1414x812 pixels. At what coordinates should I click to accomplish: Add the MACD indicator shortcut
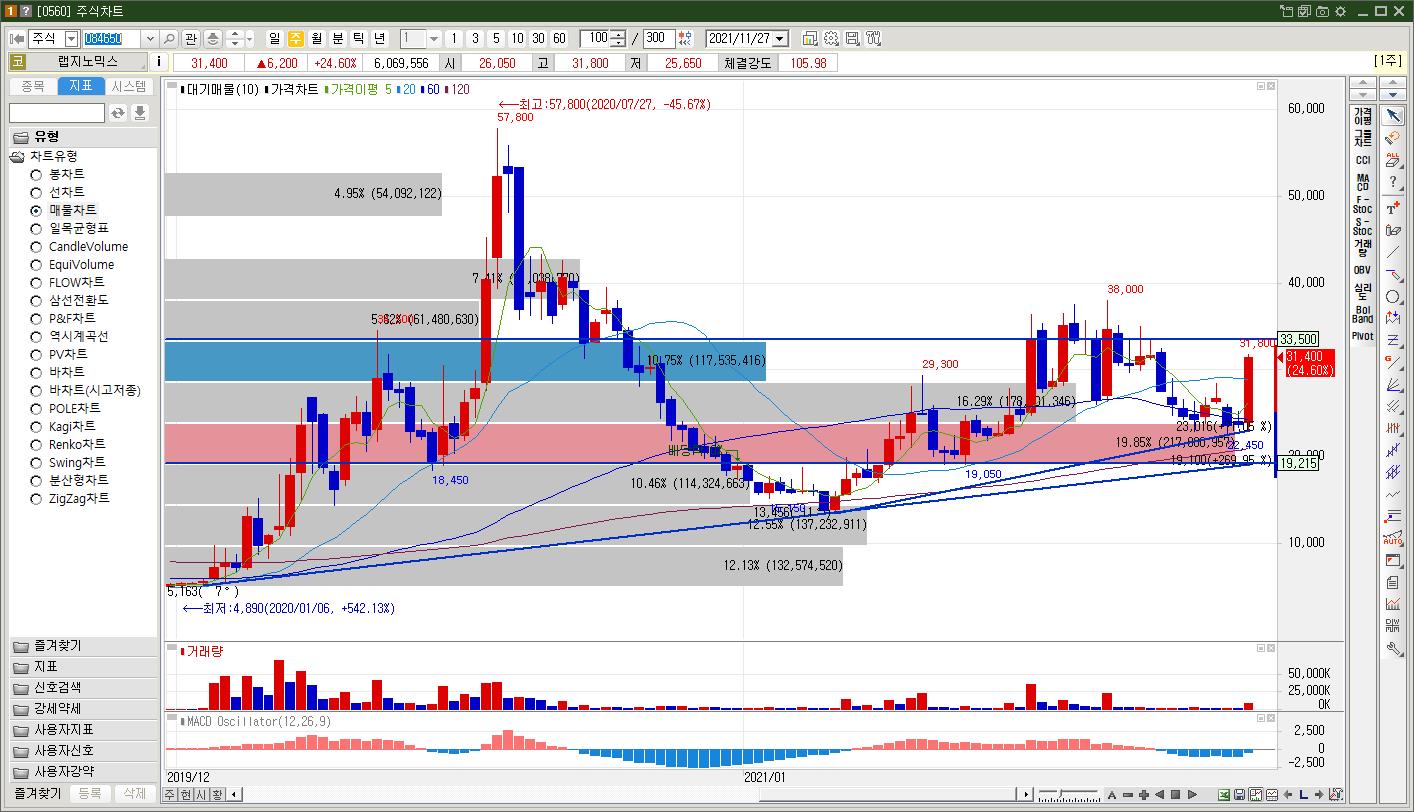[1363, 183]
